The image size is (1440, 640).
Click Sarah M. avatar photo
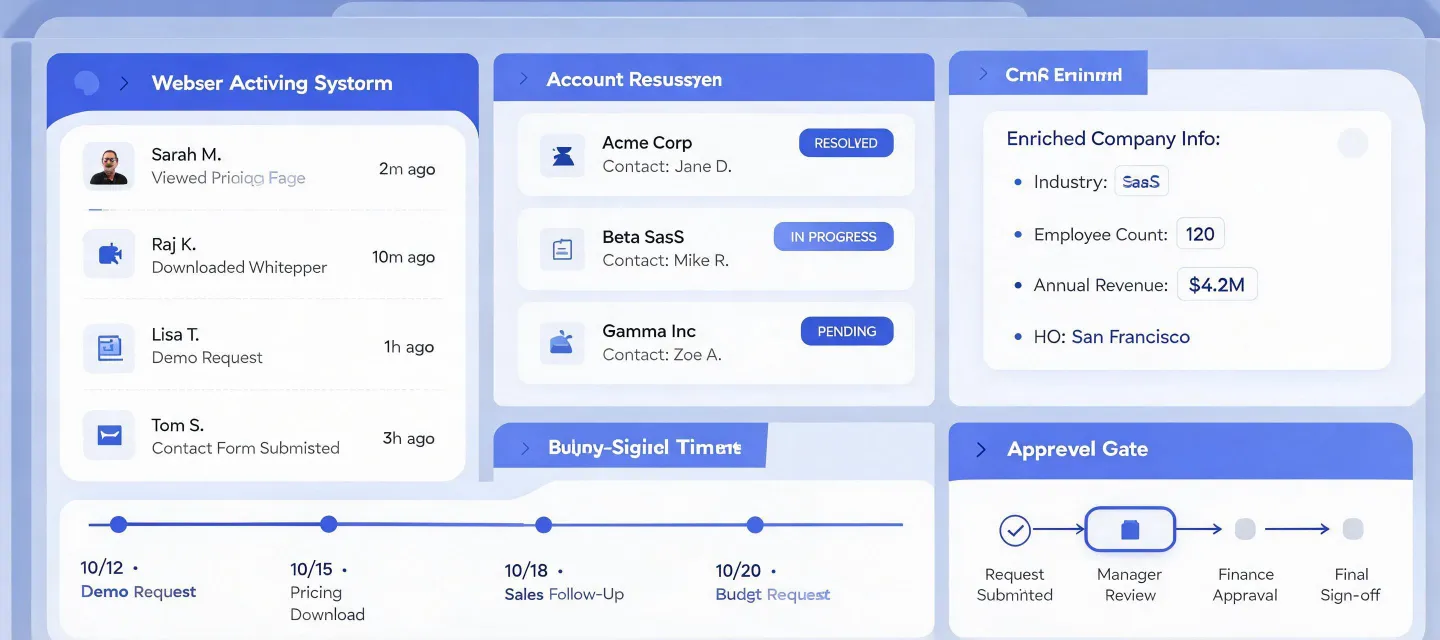[108, 166]
